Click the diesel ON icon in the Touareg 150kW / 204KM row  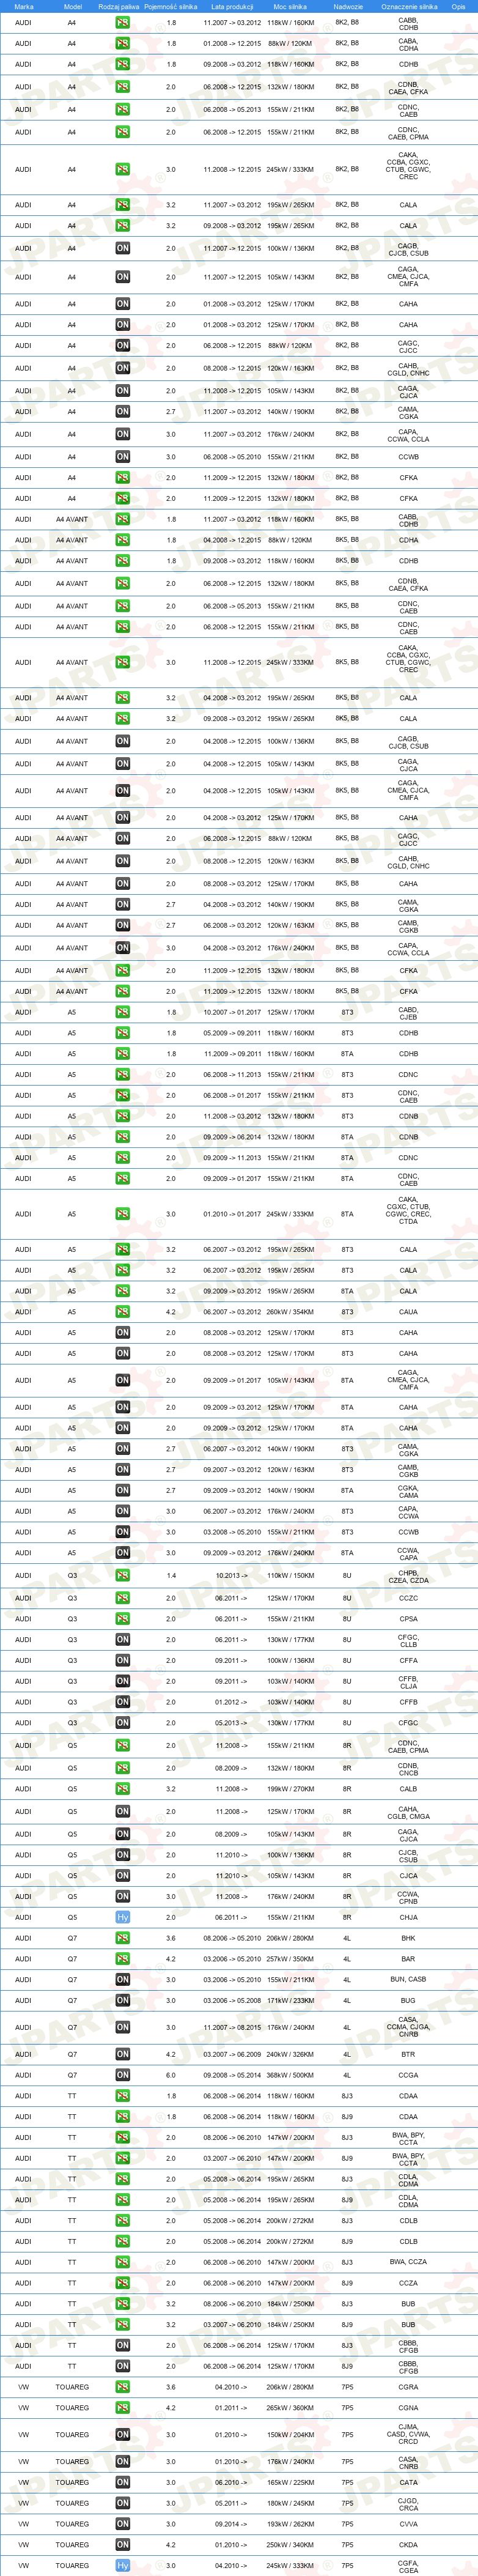(122, 2435)
